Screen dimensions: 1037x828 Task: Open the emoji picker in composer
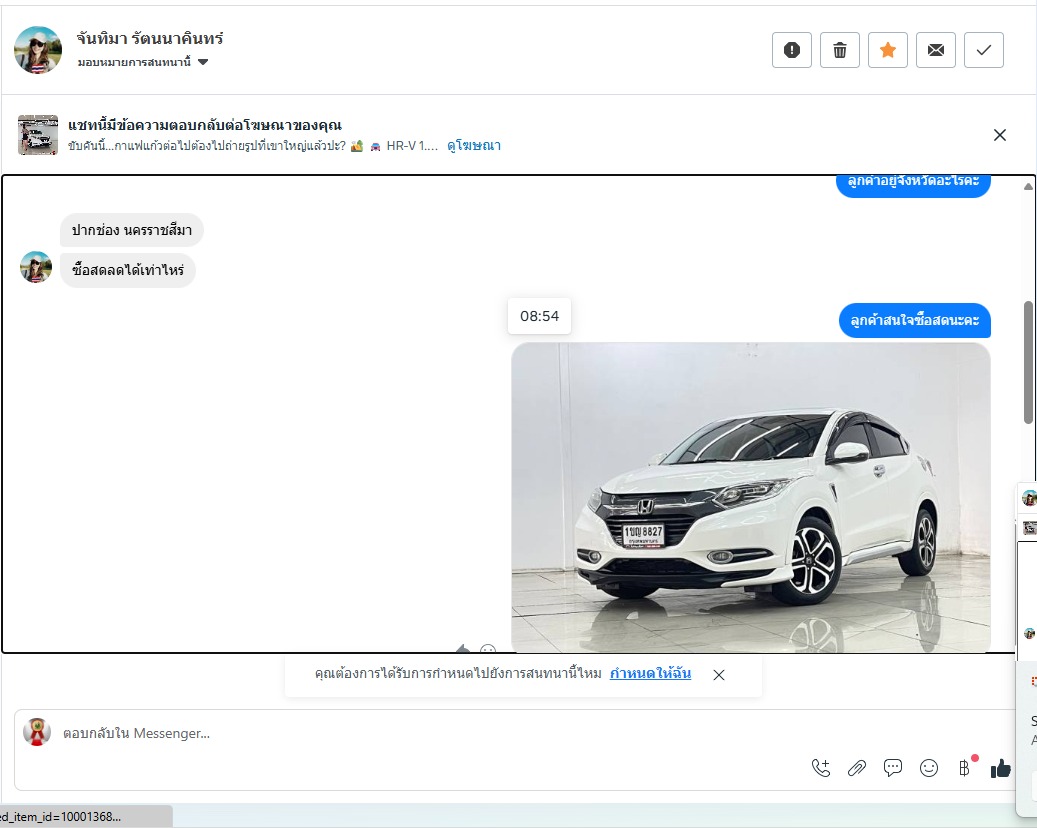point(929,768)
